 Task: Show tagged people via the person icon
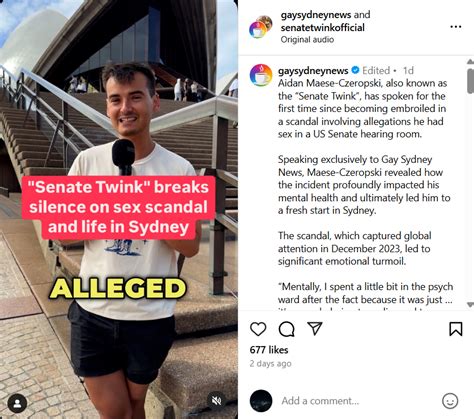pyautogui.click(x=17, y=403)
